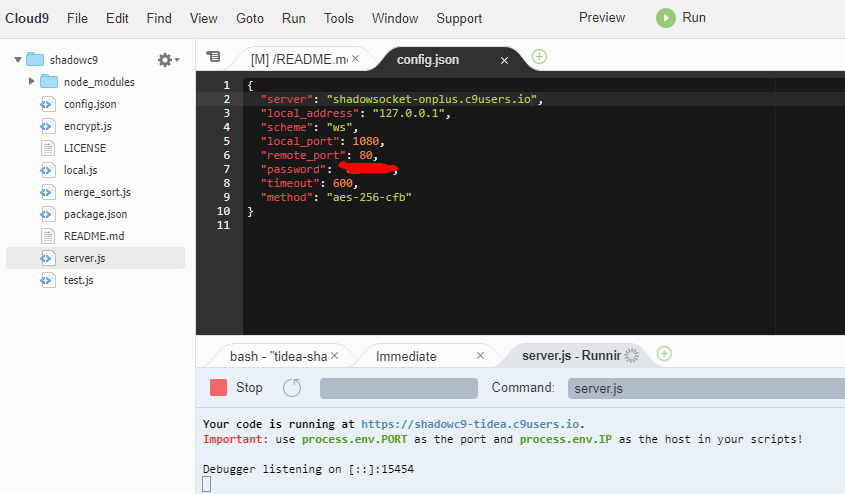This screenshot has height=494, width=845.
Task: Open the Tools menu
Action: tap(338, 18)
